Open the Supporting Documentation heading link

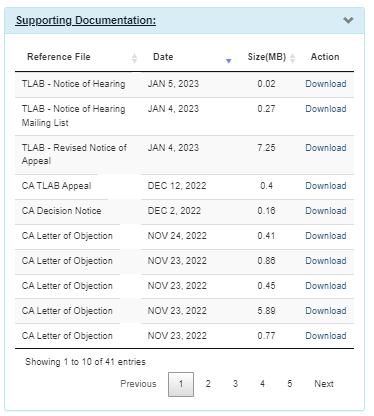[x=86, y=20]
